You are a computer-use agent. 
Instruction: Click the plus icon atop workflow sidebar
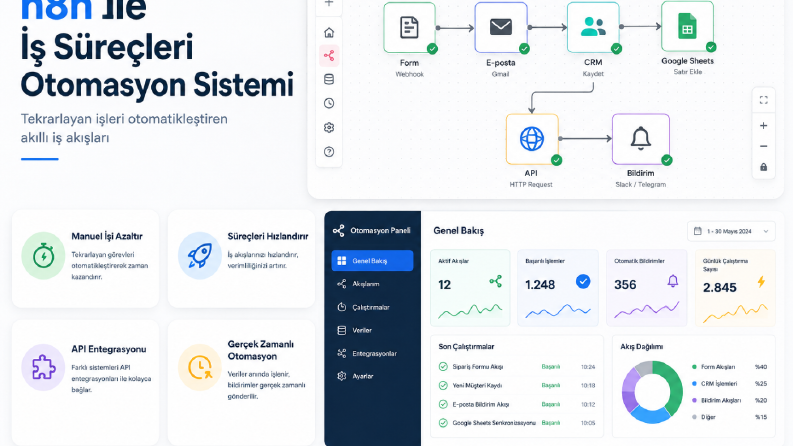tap(329, 3)
